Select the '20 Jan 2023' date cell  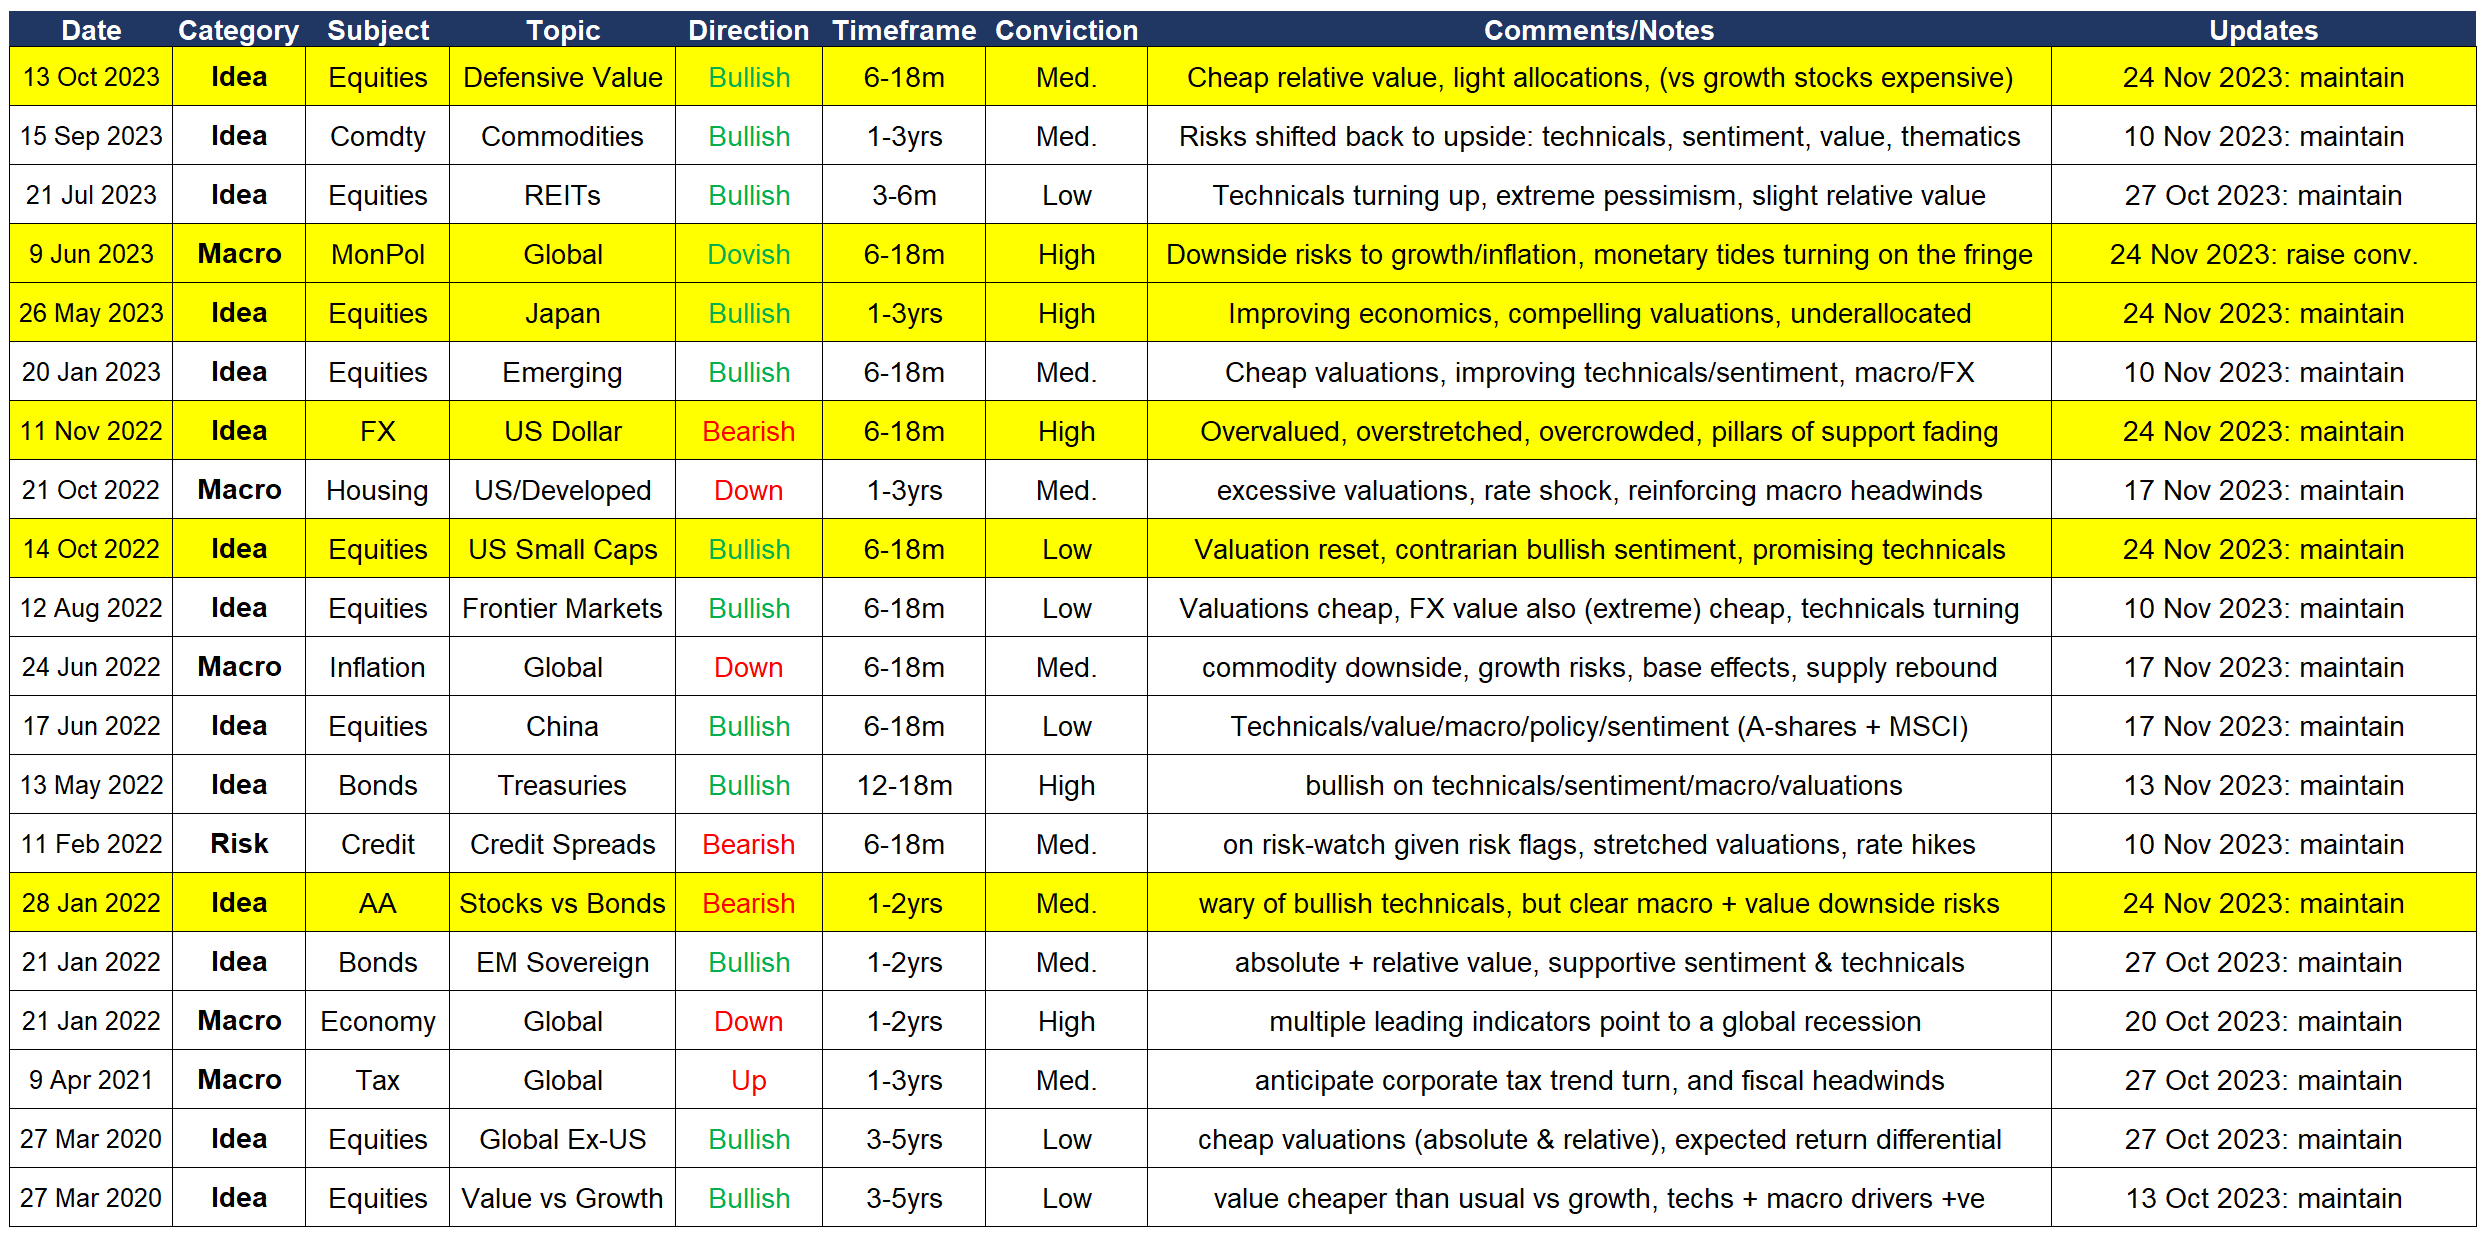91,372
